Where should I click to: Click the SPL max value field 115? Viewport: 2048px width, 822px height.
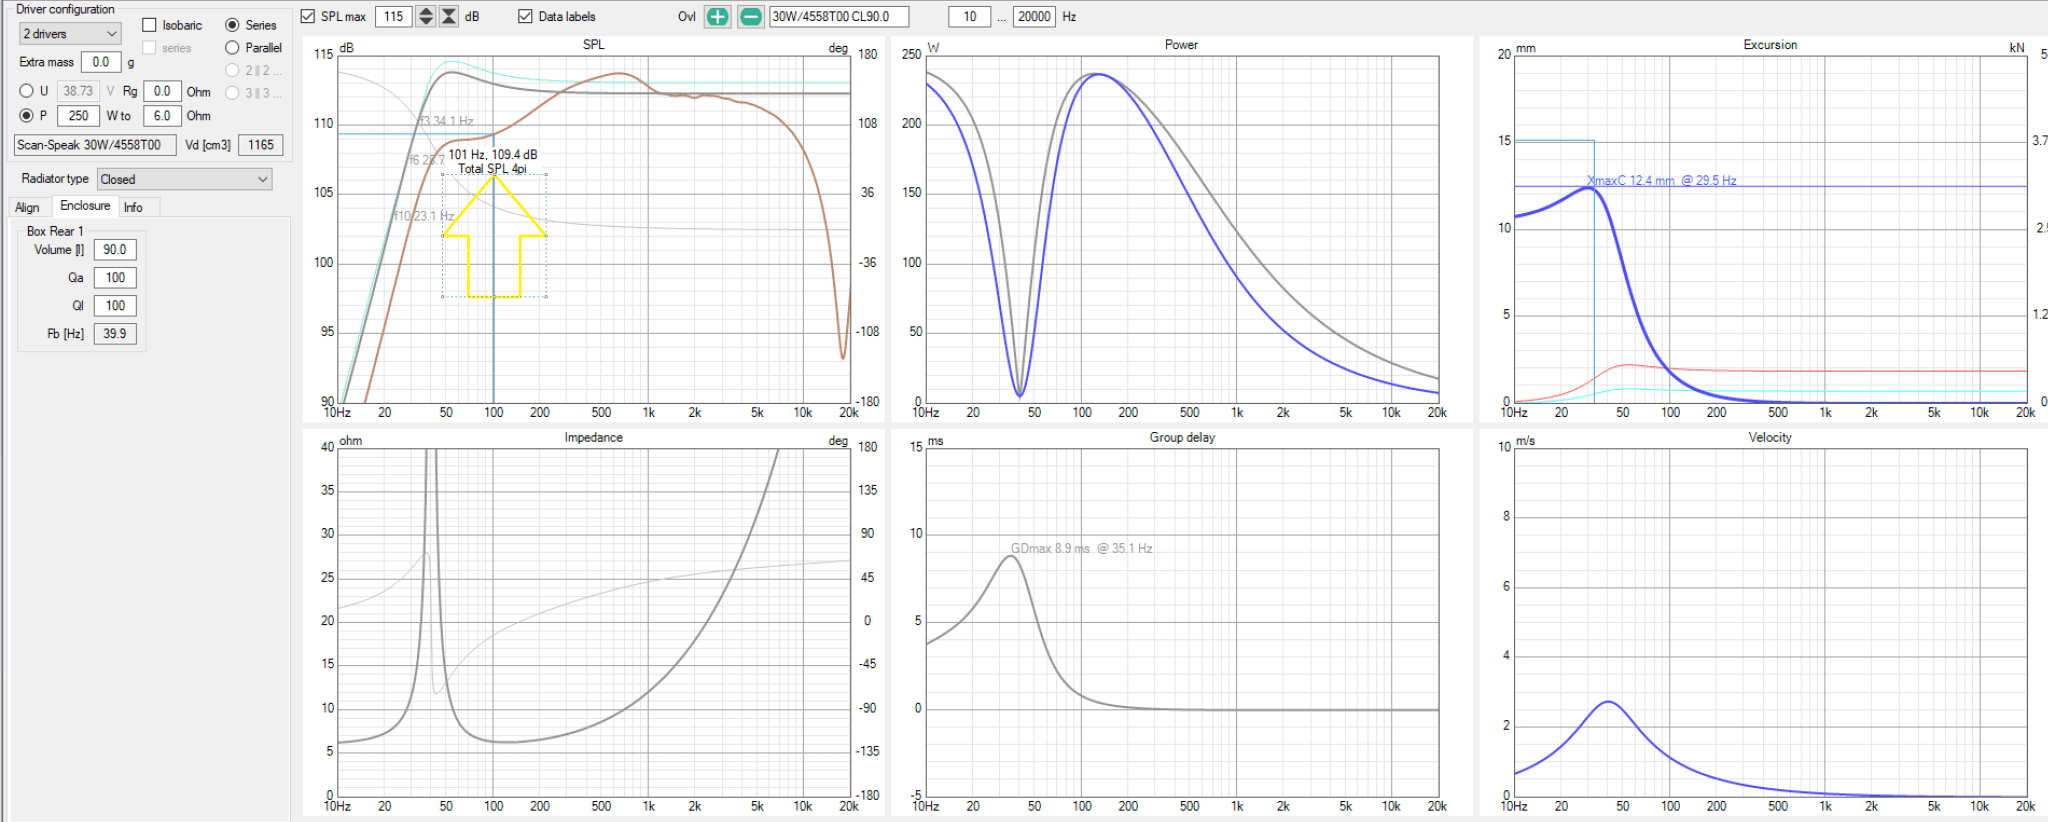[394, 17]
